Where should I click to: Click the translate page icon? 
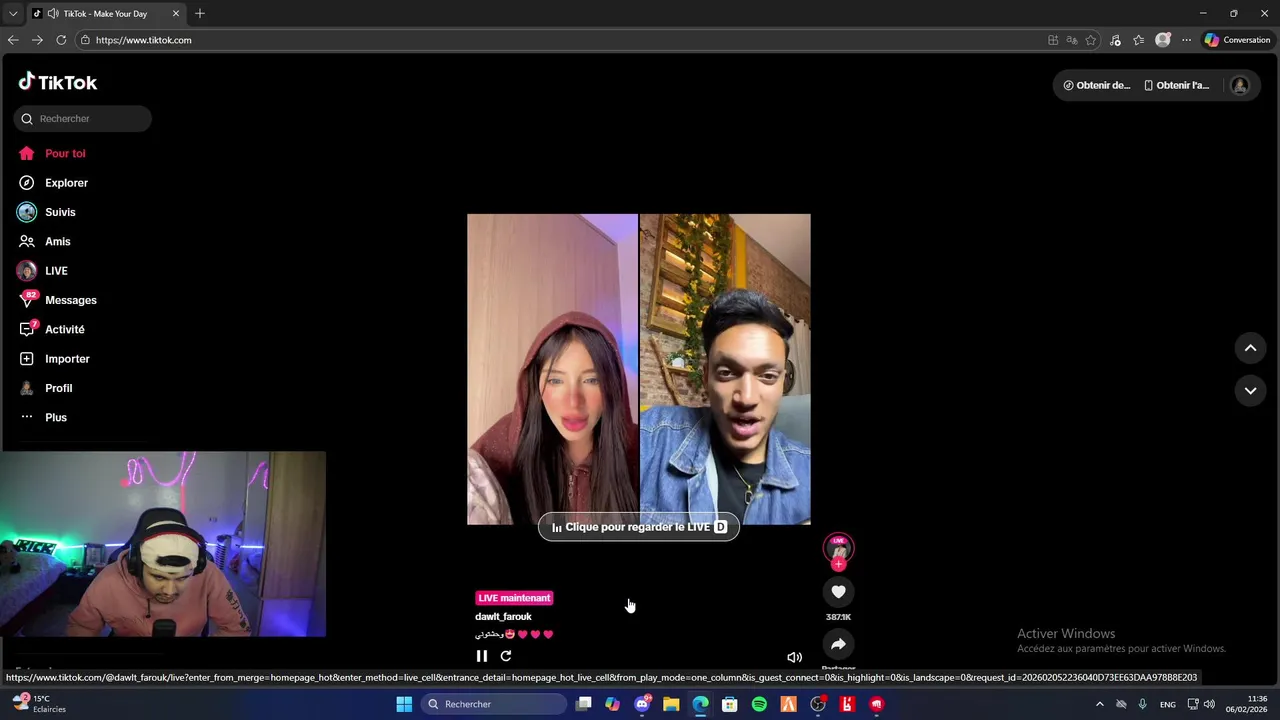coord(1072,40)
